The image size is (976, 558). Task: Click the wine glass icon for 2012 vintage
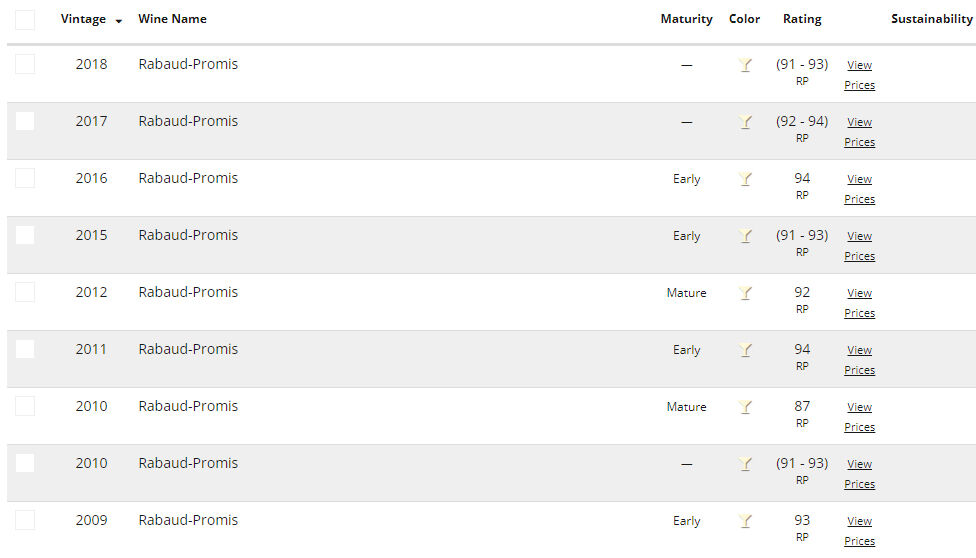tap(745, 293)
